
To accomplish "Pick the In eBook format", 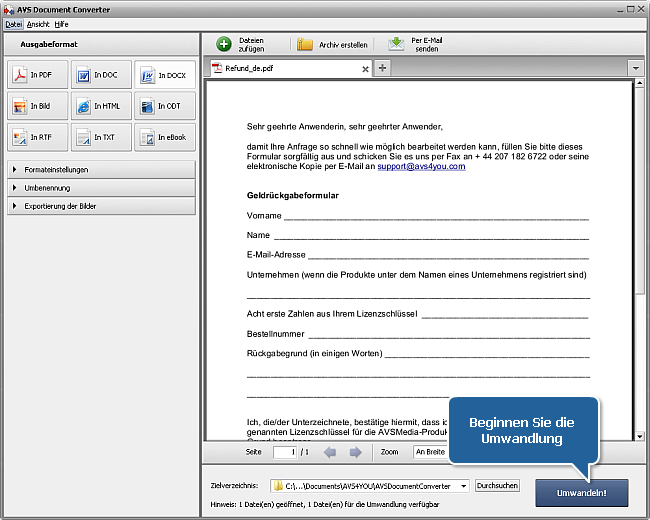I will [x=165, y=137].
